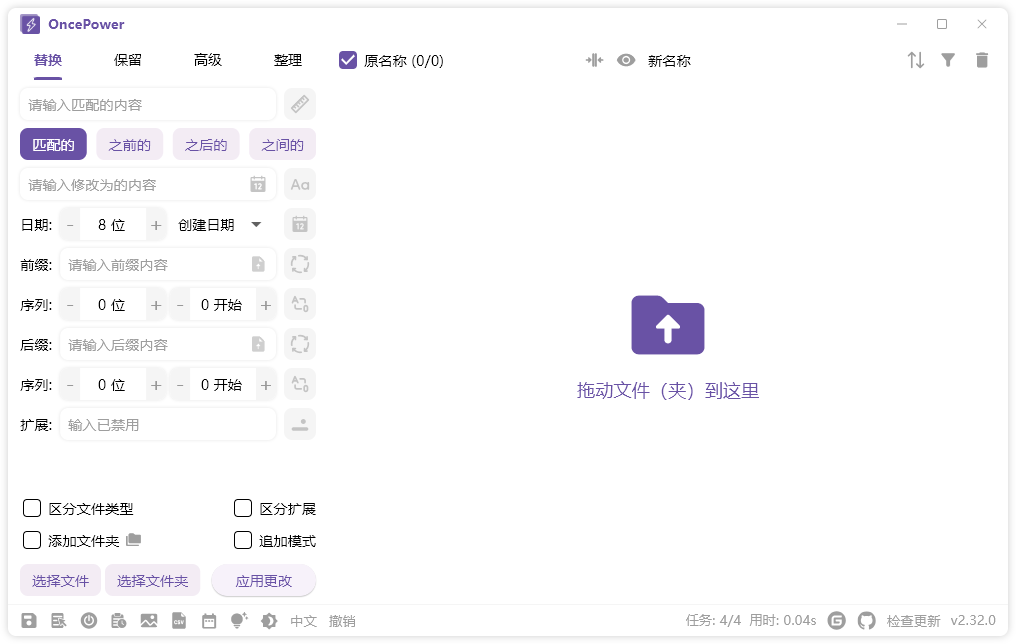Toggle the eye icon next to 新名称
Screen dimensions: 1016x644
(626, 60)
